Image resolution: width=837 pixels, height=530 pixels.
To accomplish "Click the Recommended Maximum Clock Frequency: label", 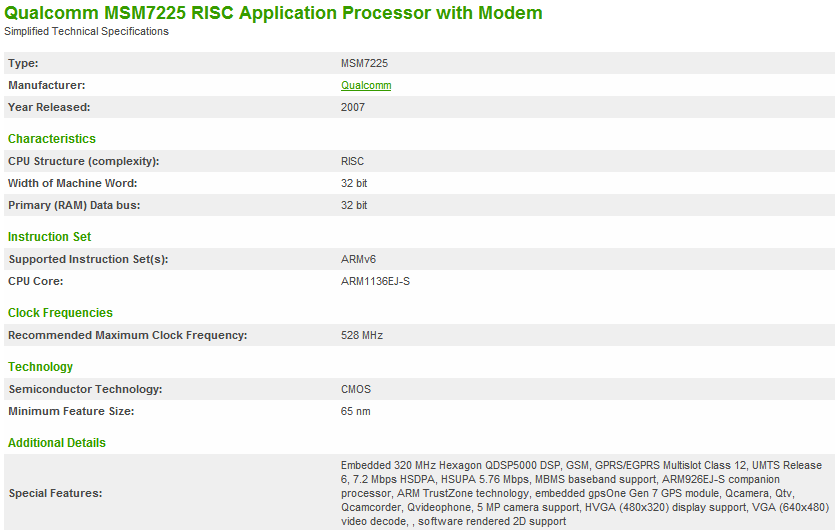I will click(x=128, y=335).
